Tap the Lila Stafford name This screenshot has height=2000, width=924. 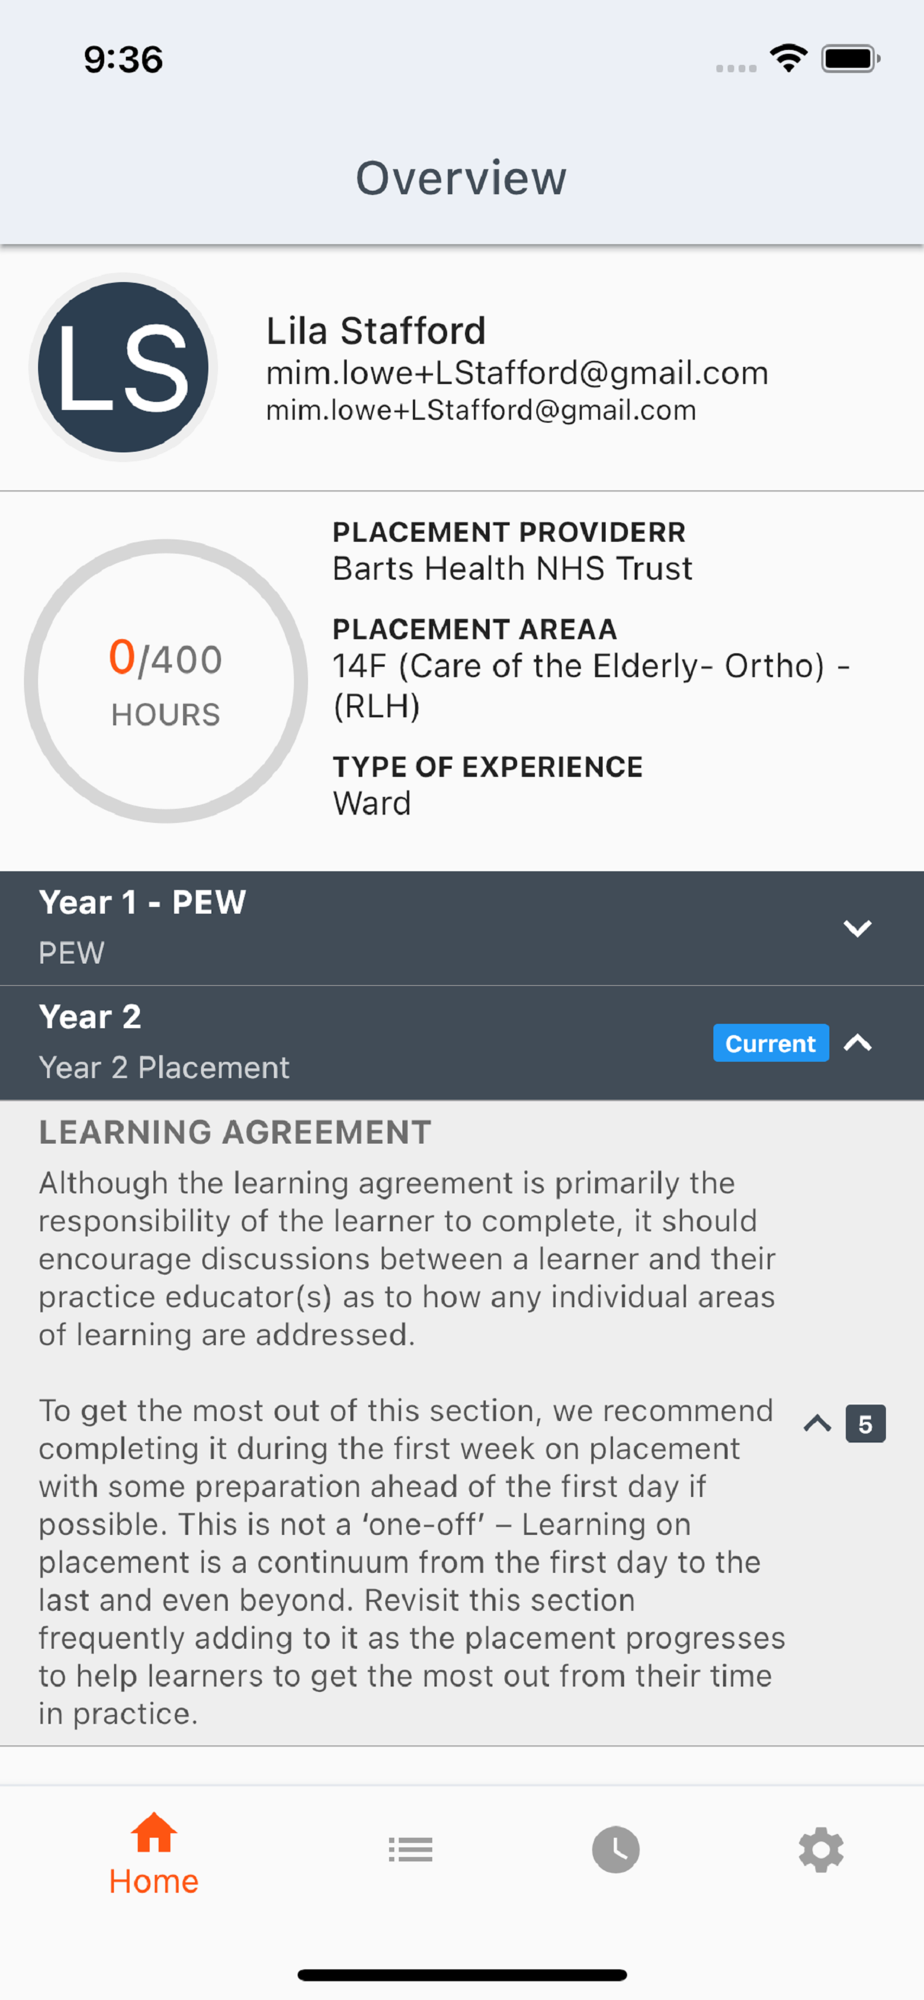click(x=376, y=331)
